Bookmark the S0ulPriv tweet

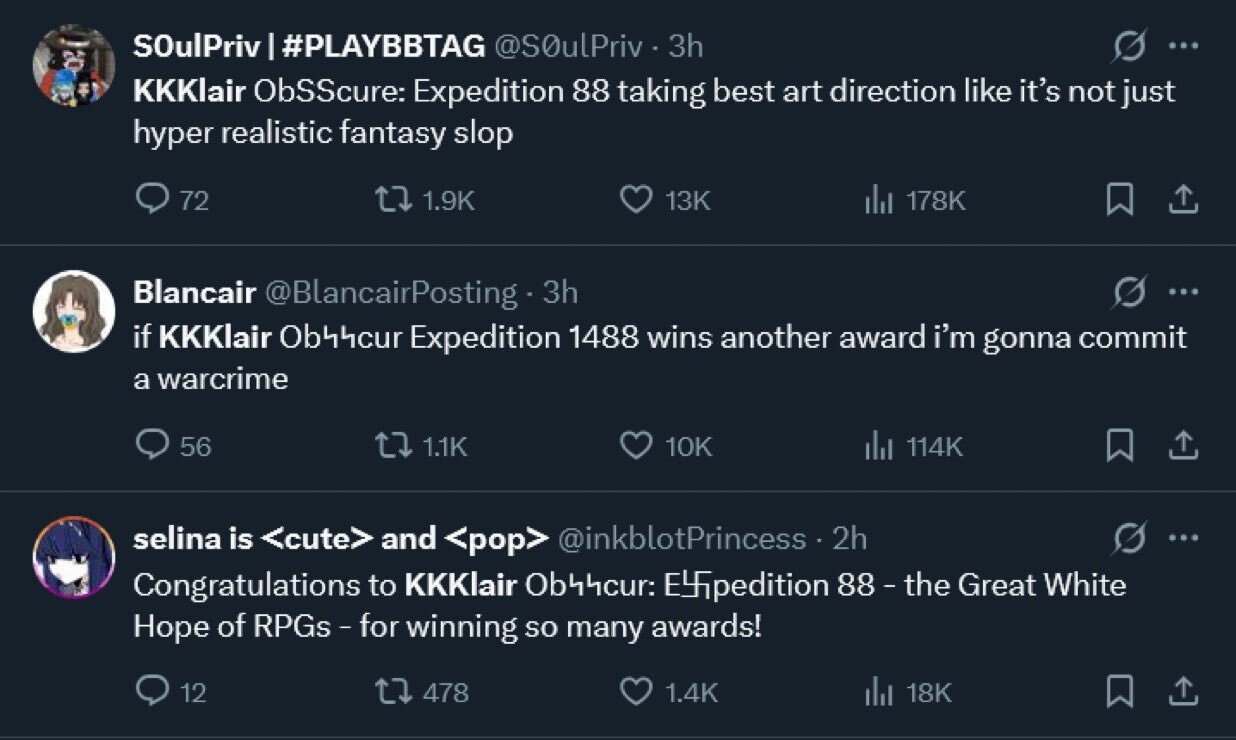[1119, 201]
